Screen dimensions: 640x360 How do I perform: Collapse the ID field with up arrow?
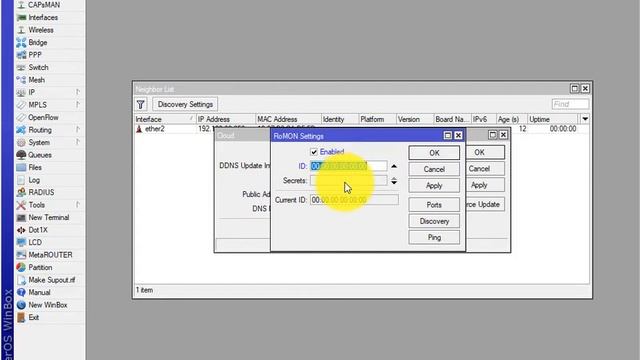pyautogui.click(x=394, y=166)
